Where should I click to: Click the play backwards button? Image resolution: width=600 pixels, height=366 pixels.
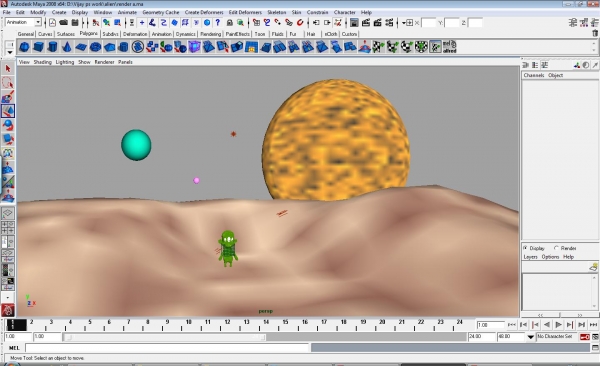(547, 325)
